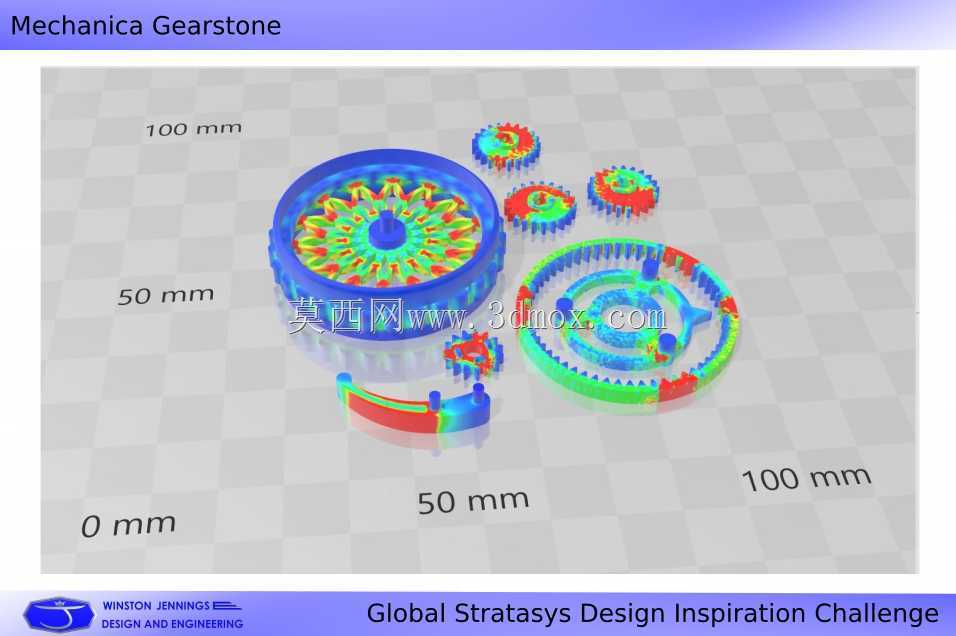Screen dimensions: 956x636
Task: Click the 'Winston Jennings Design and Engineering' text
Action: (x=172, y=615)
